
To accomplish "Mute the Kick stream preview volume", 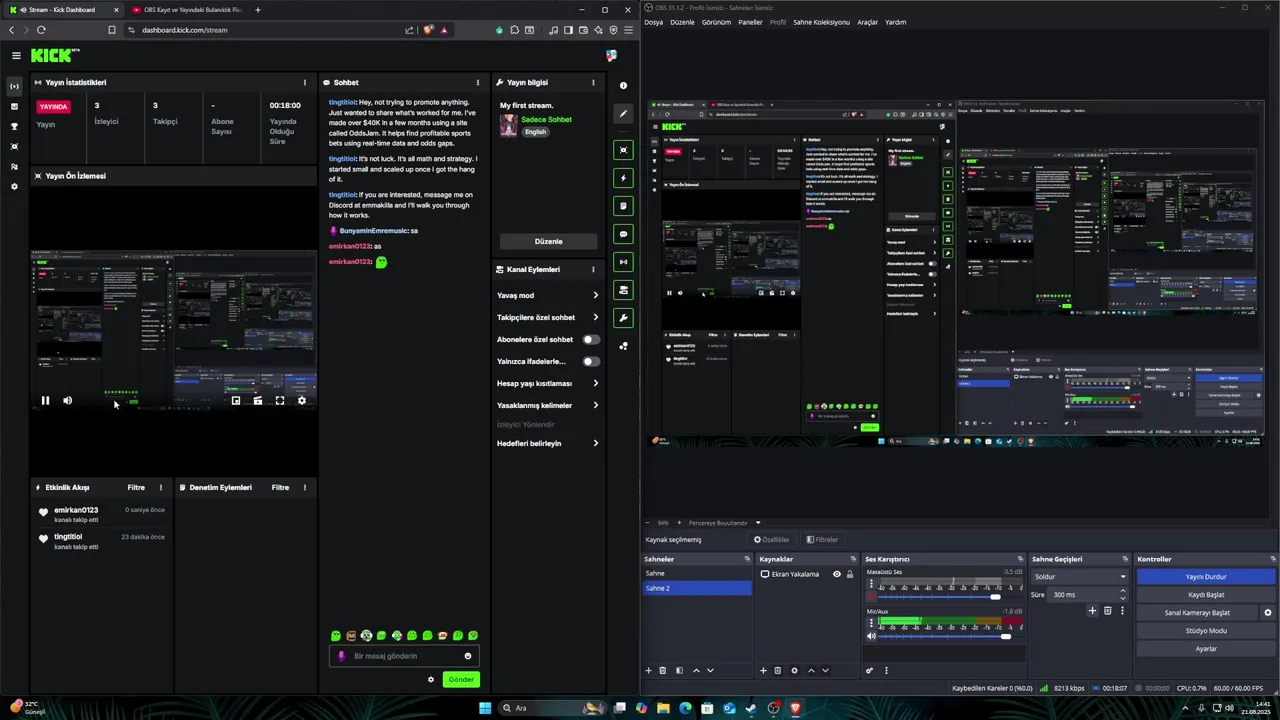I will pos(67,401).
